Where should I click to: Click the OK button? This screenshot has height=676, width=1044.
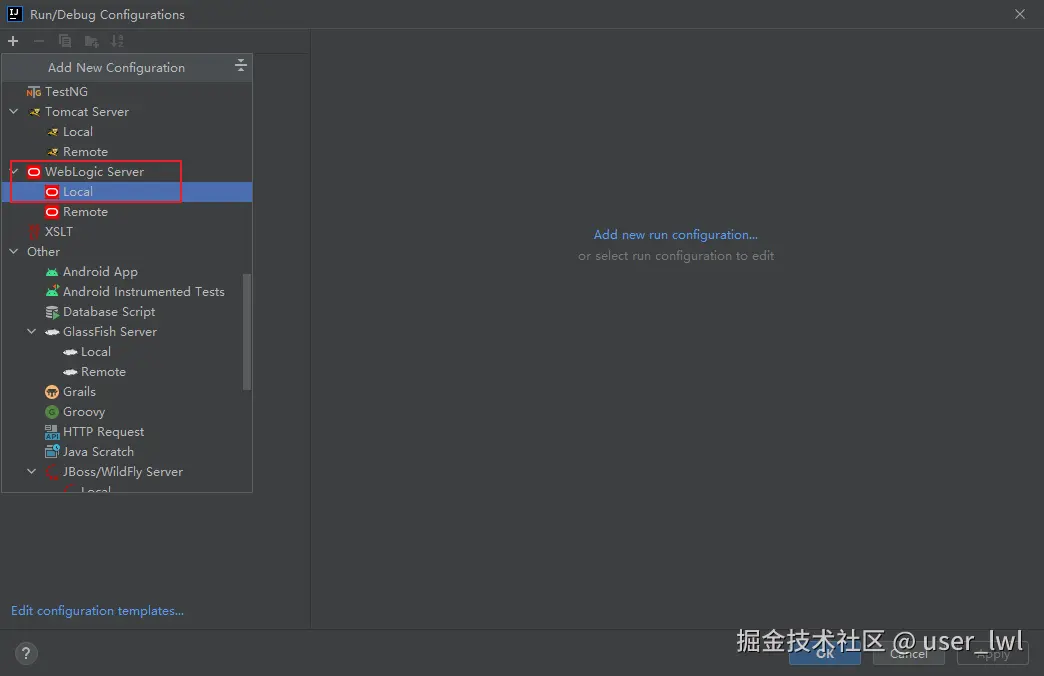coord(824,654)
